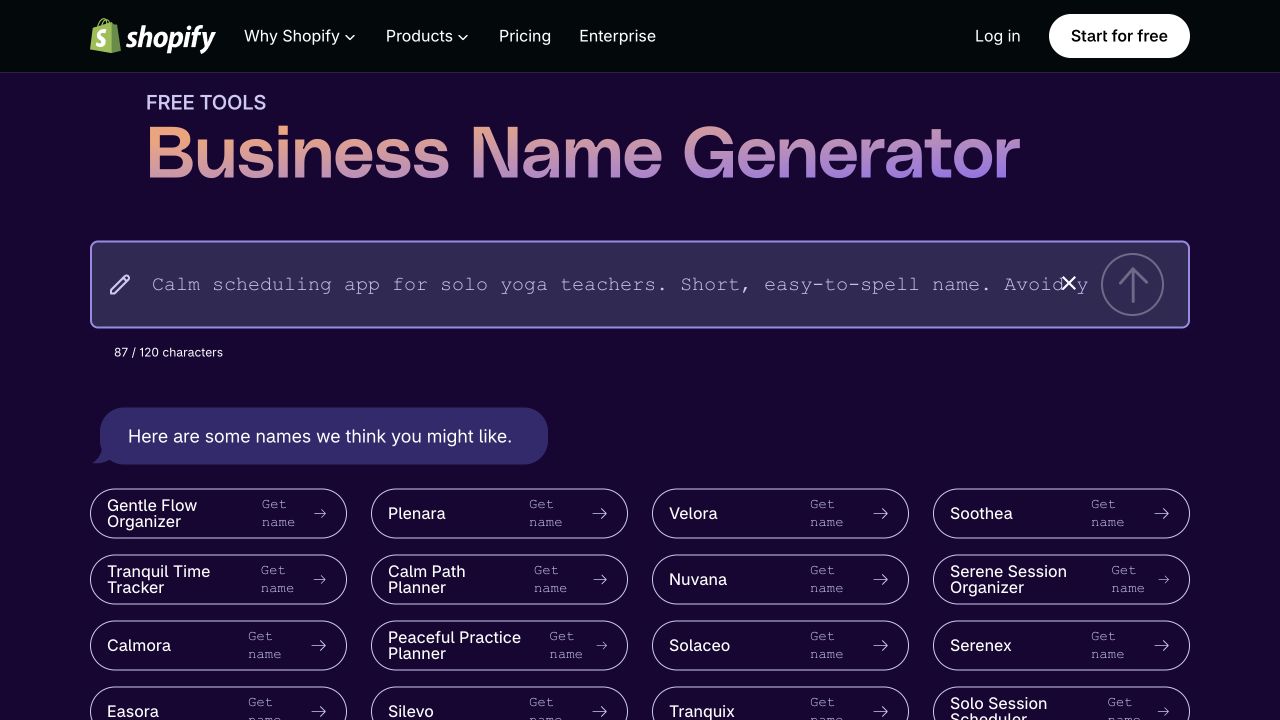Submit the prompt with the up-arrow button
Image resolution: width=1280 pixels, height=720 pixels.
click(x=1132, y=285)
